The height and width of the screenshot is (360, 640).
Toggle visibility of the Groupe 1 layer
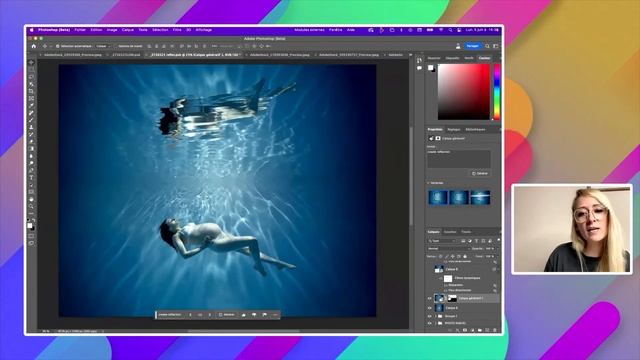click(x=429, y=316)
